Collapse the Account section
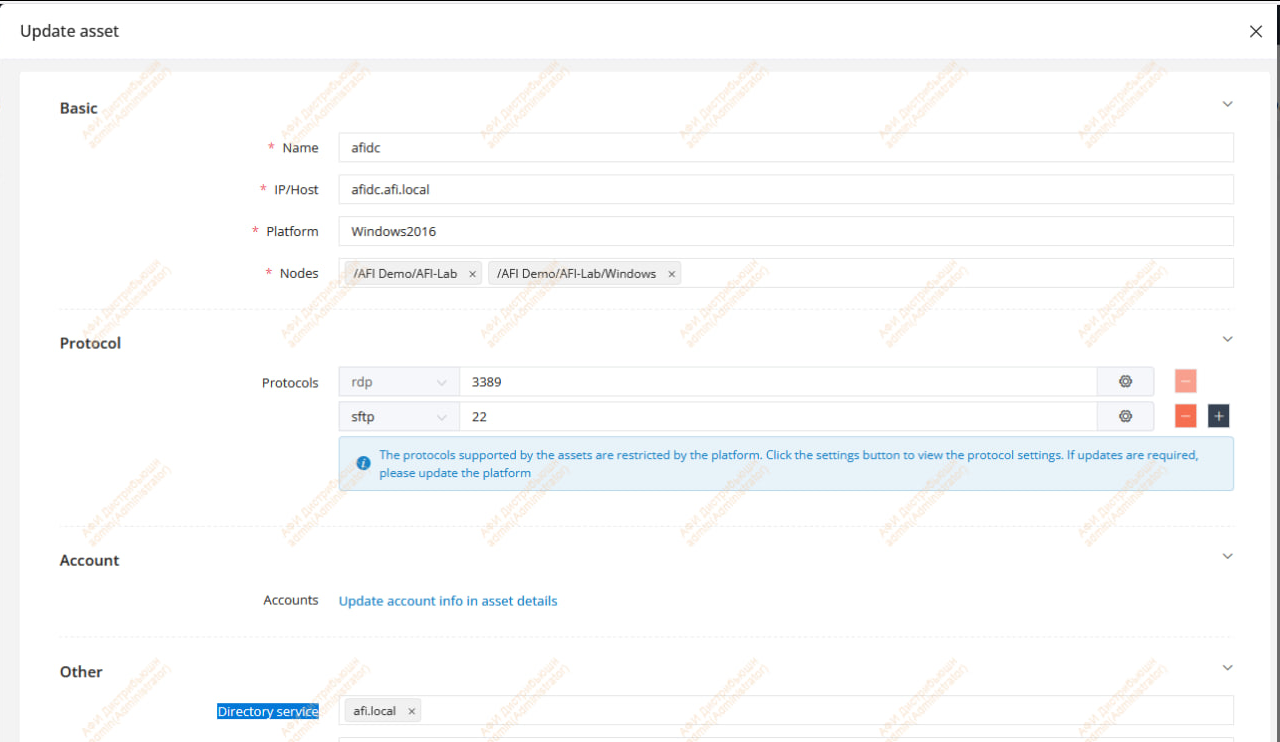Image resolution: width=1280 pixels, height=742 pixels. coord(1228,556)
